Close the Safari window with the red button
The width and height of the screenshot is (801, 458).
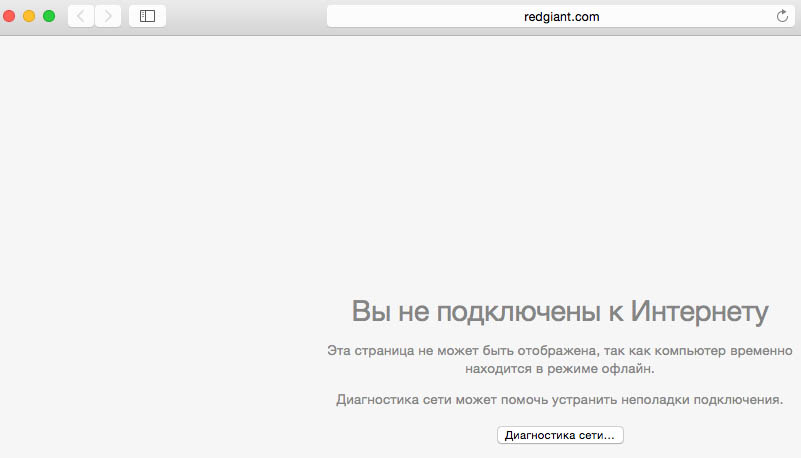[9, 16]
